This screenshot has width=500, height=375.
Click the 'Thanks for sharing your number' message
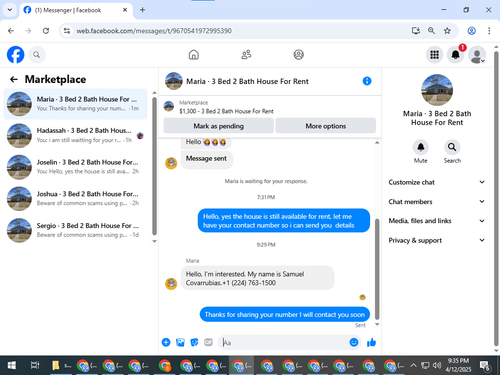click(285, 314)
